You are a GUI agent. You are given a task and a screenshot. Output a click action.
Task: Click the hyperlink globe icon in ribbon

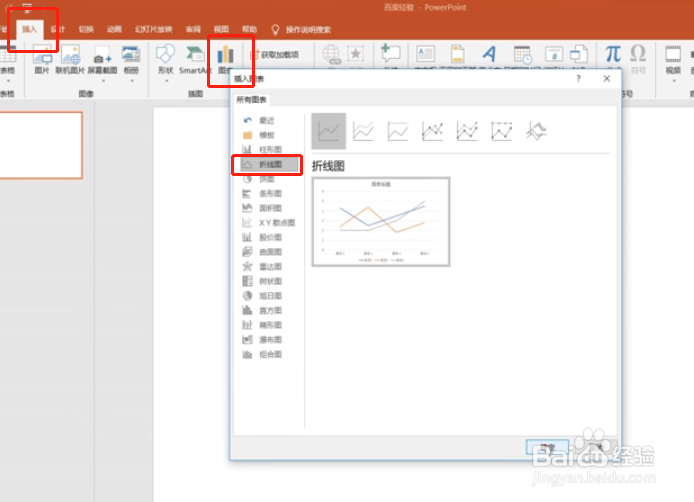pos(331,54)
